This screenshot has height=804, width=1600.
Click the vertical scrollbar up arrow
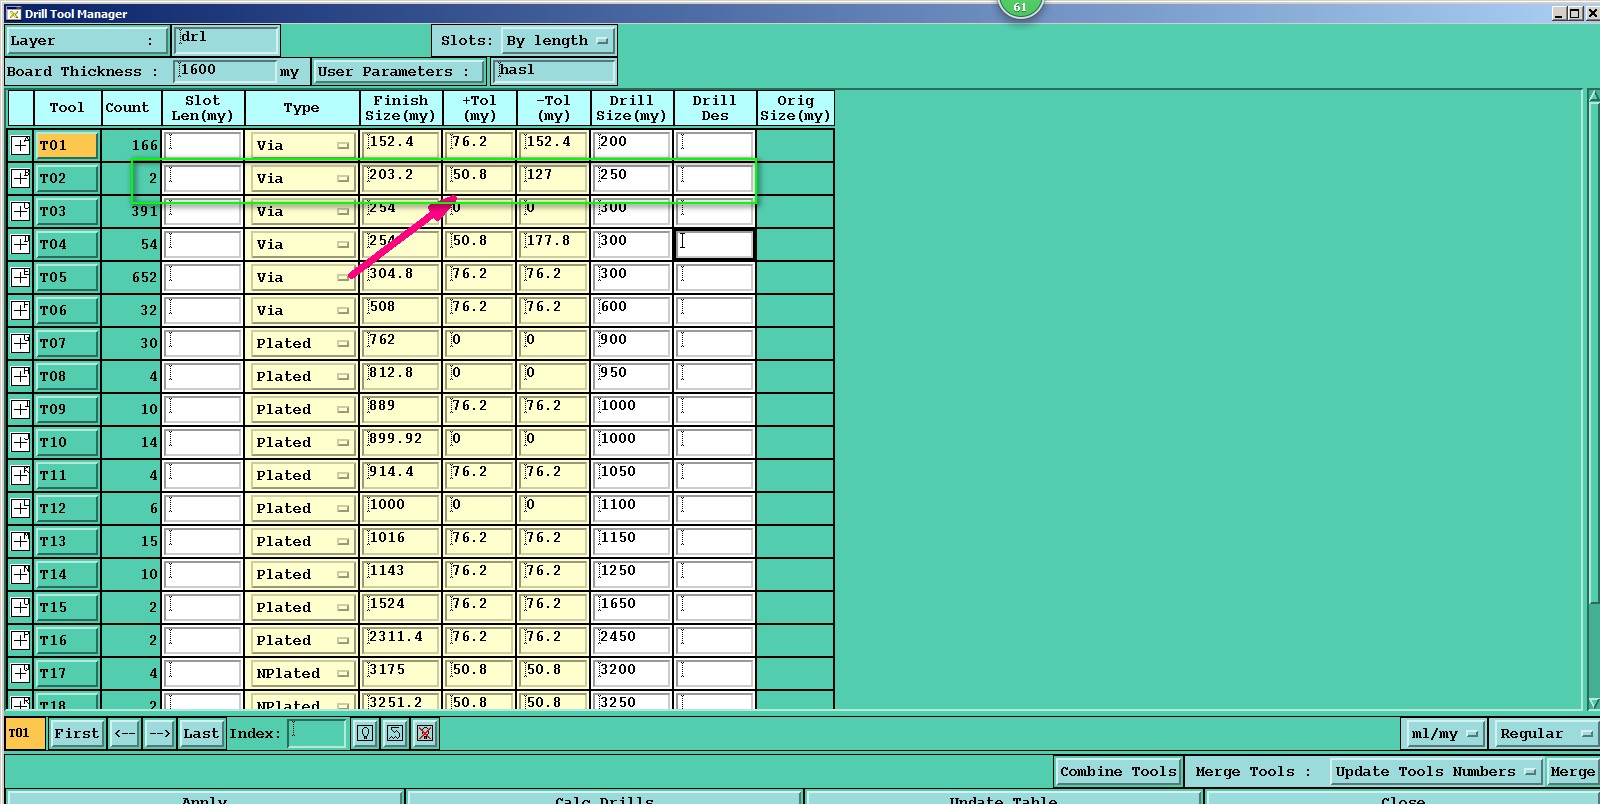tap(1593, 97)
